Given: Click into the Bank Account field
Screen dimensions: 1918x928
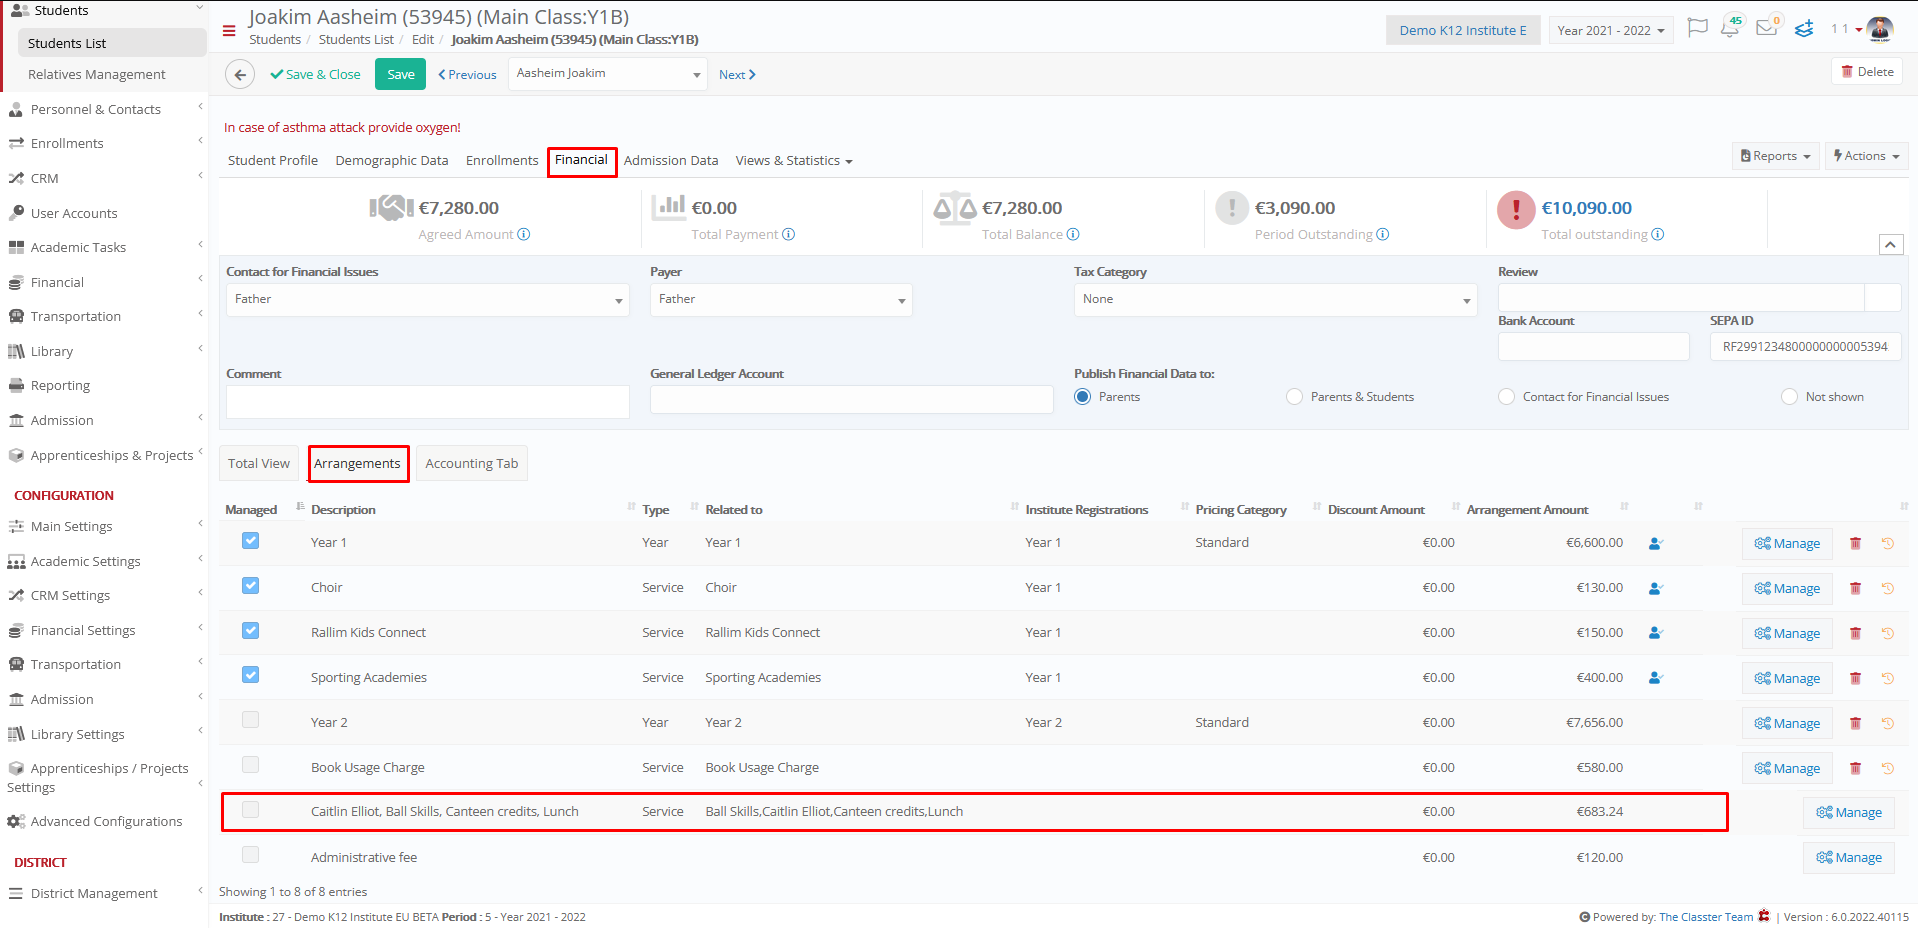Looking at the screenshot, I should [1594, 347].
